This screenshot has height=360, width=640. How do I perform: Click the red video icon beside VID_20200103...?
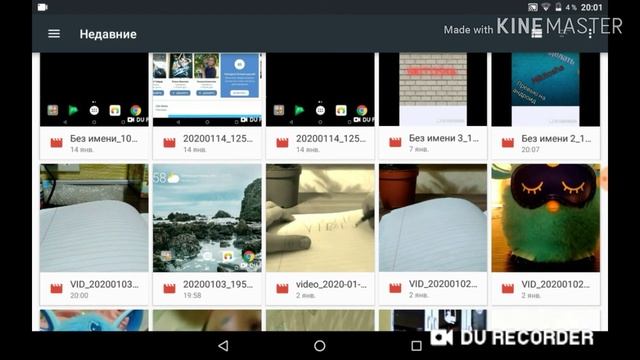pyautogui.click(x=56, y=289)
